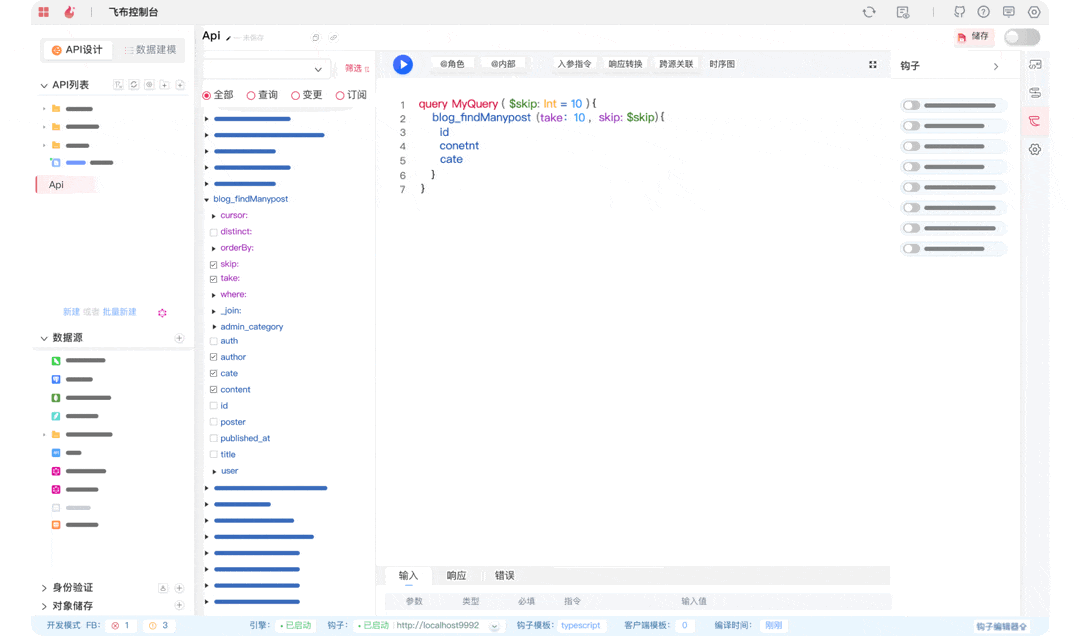This screenshot has height=636, width=1080.
Task: Switch to the API设计 tab
Action: [x=77, y=50]
